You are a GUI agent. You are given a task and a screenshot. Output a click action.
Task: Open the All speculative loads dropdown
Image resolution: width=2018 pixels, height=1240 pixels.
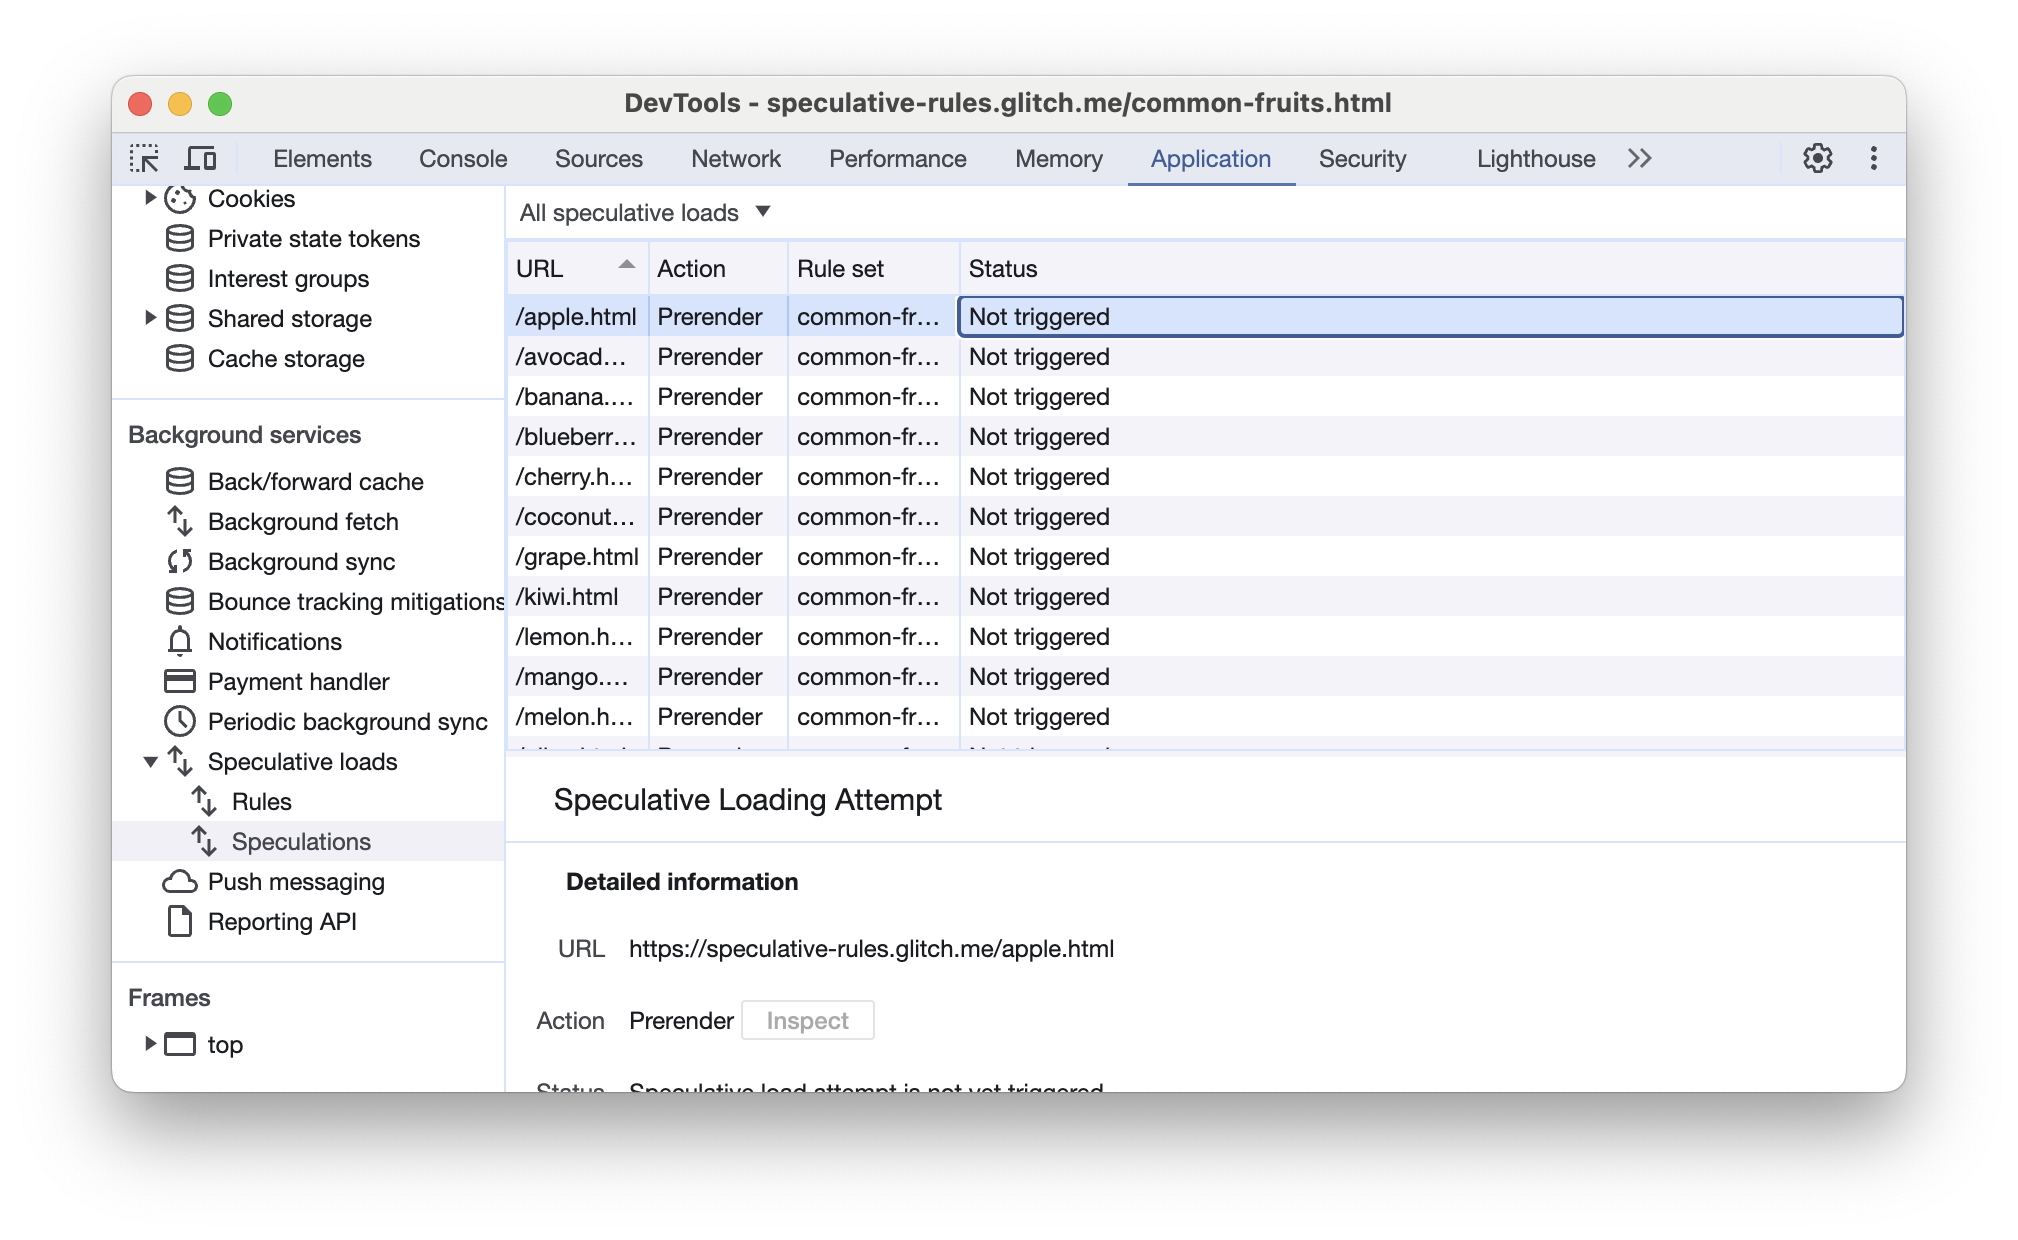[x=643, y=212]
